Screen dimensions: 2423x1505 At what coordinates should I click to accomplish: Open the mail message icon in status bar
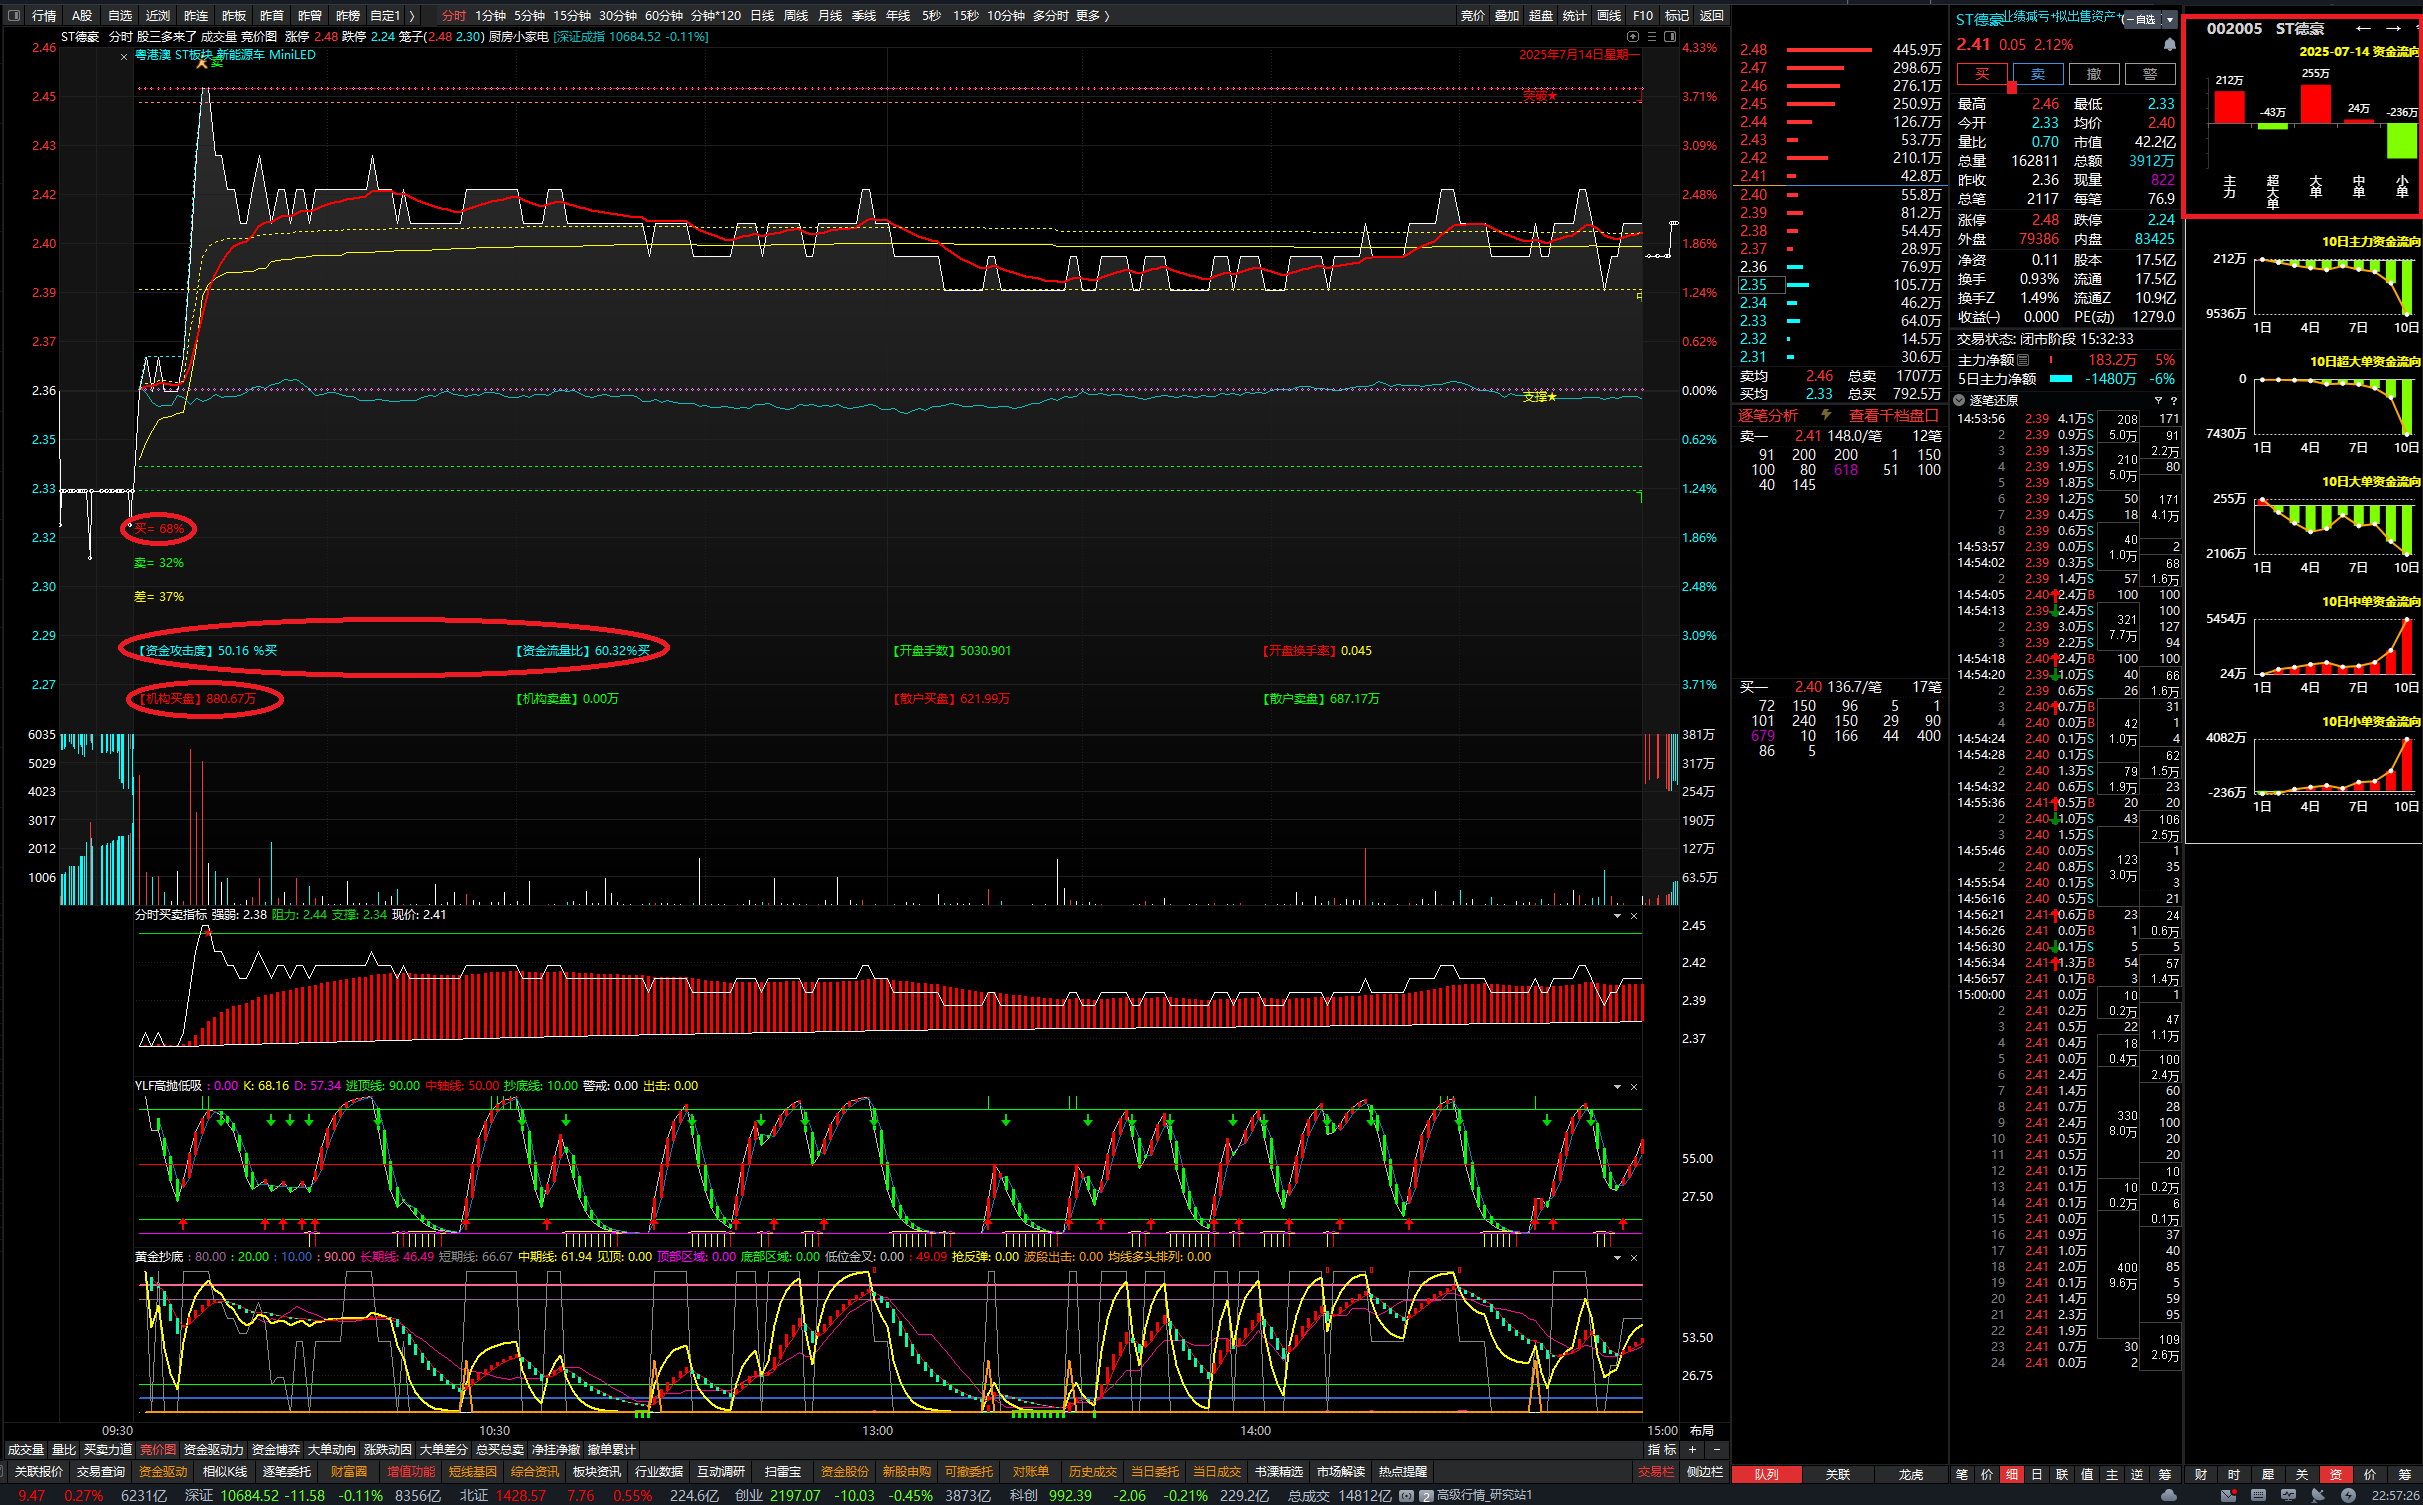[2228, 1495]
